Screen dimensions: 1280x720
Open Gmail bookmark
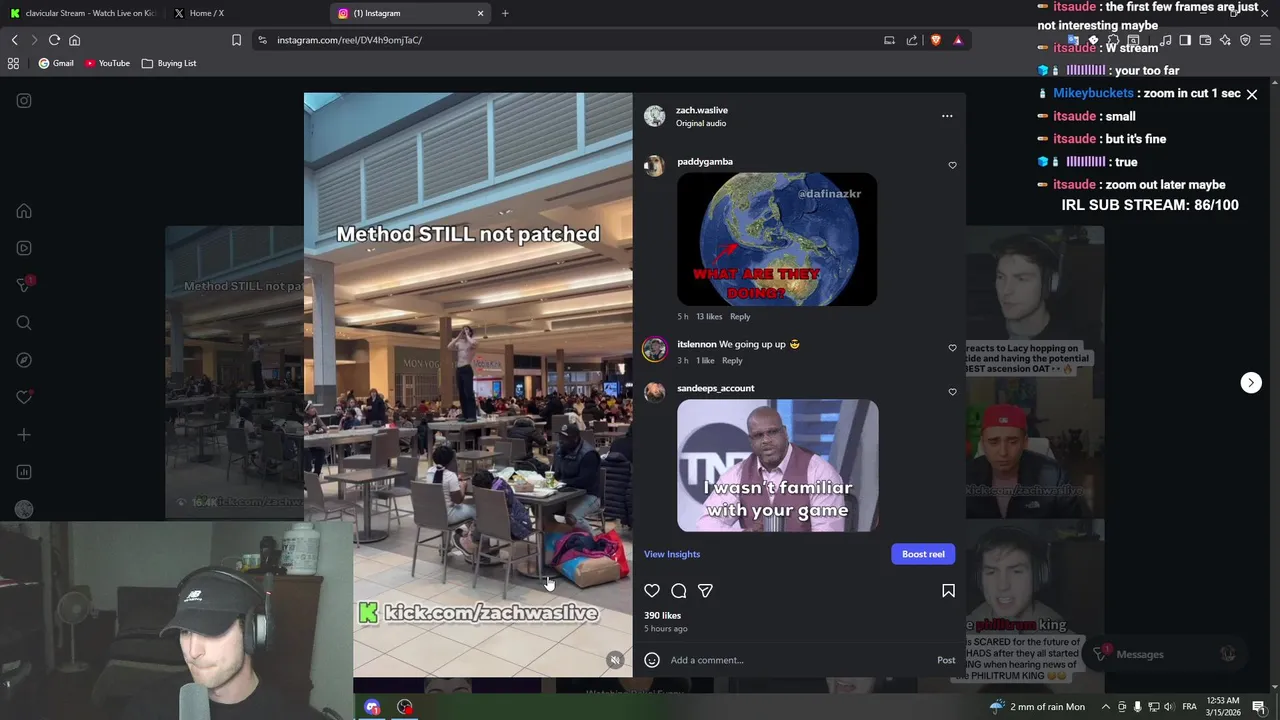pyautogui.click(x=56, y=63)
